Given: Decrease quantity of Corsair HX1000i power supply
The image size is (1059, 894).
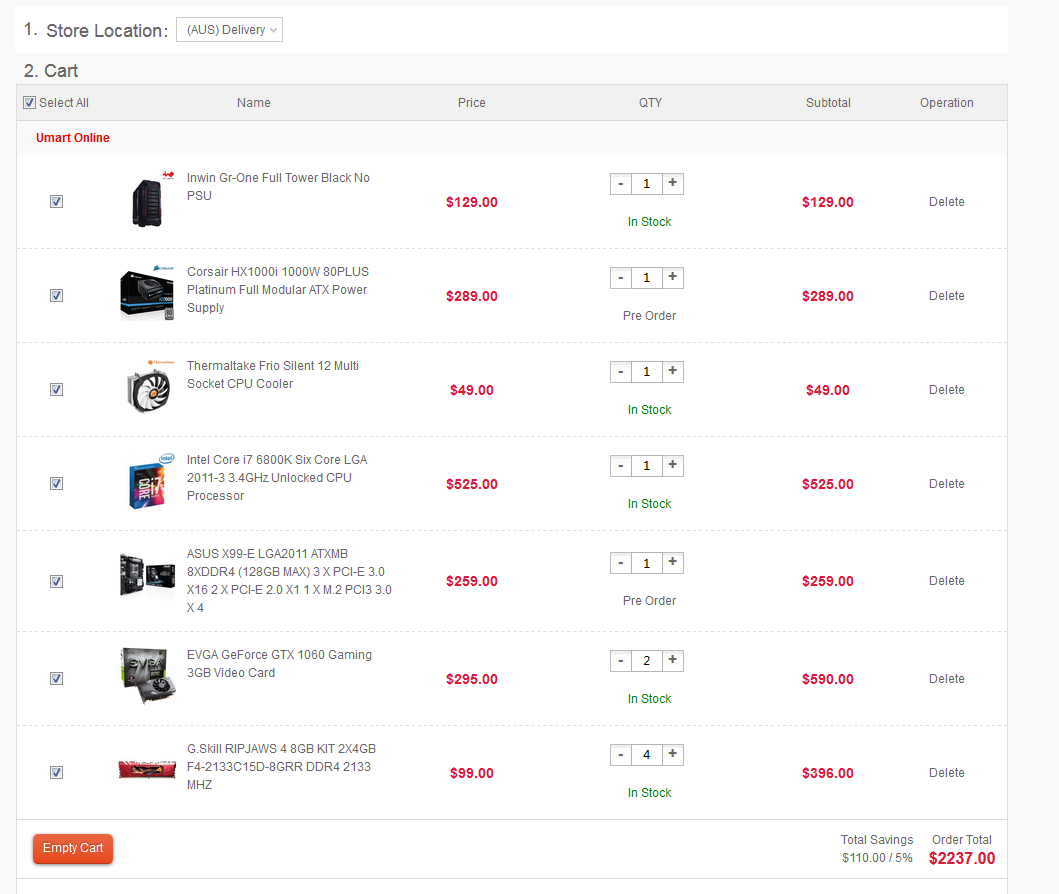Looking at the screenshot, I should tap(621, 278).
